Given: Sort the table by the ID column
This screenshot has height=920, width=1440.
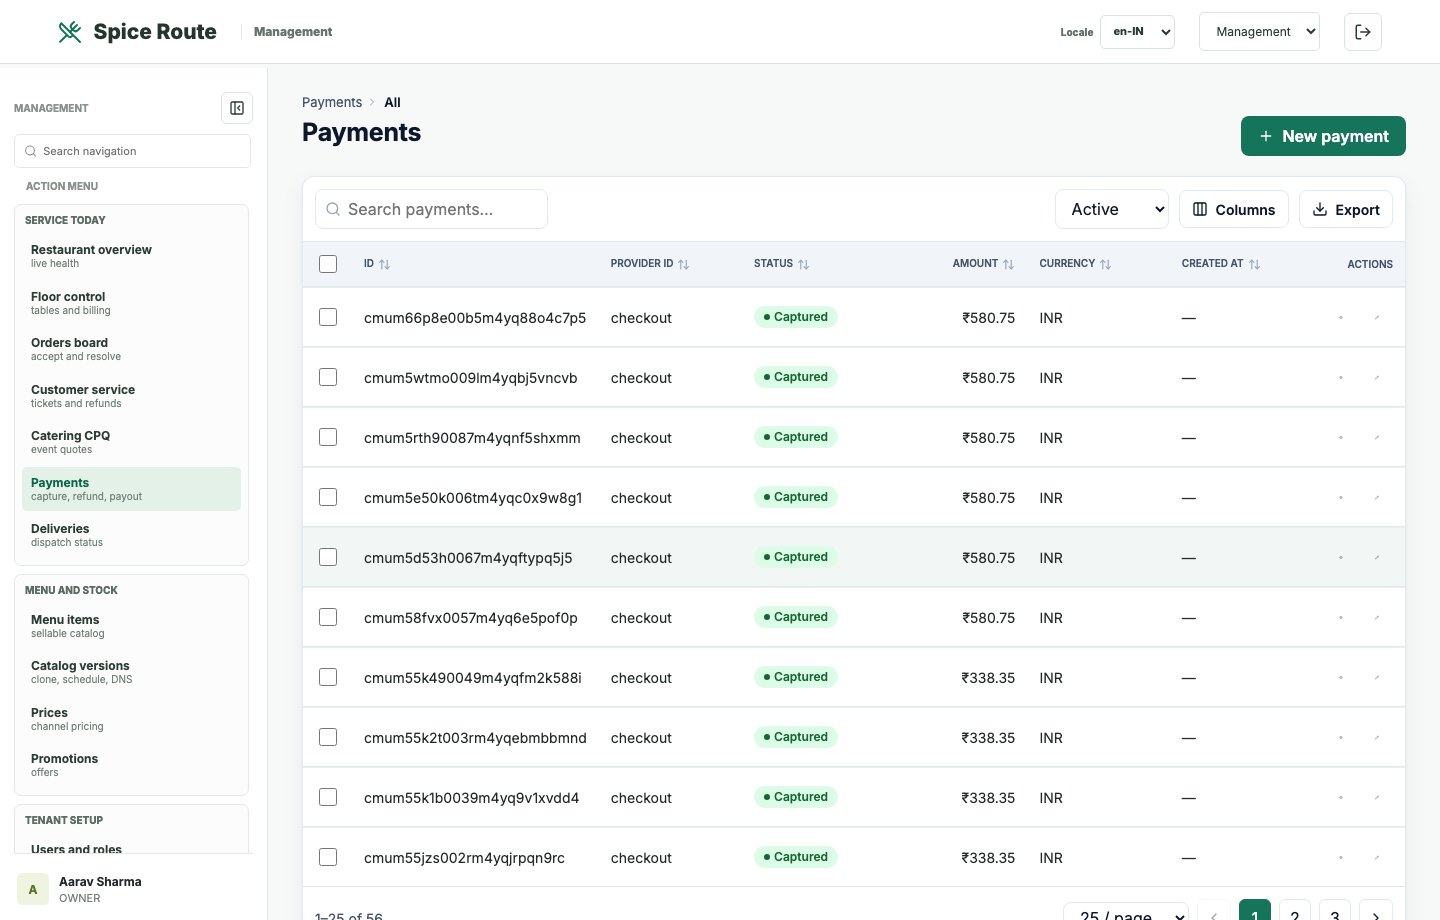Looking at the screenshot, I should click(x=384, y=264).
